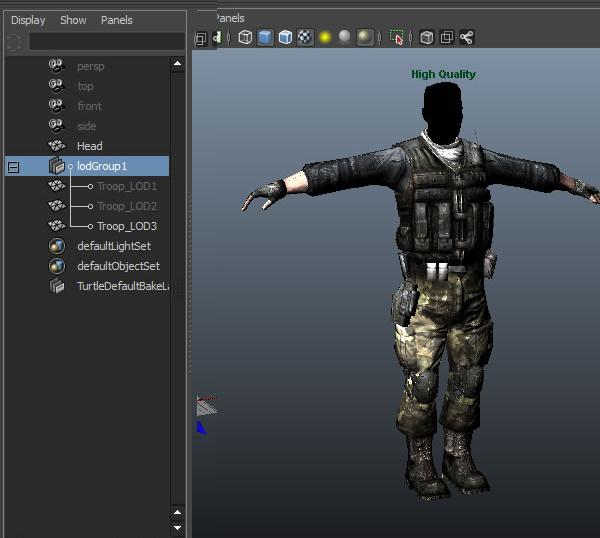The height and width of the screenshot is (538, 600).
Task: Click outliner scrollbar down arrow
Action: tap(178, 528)
